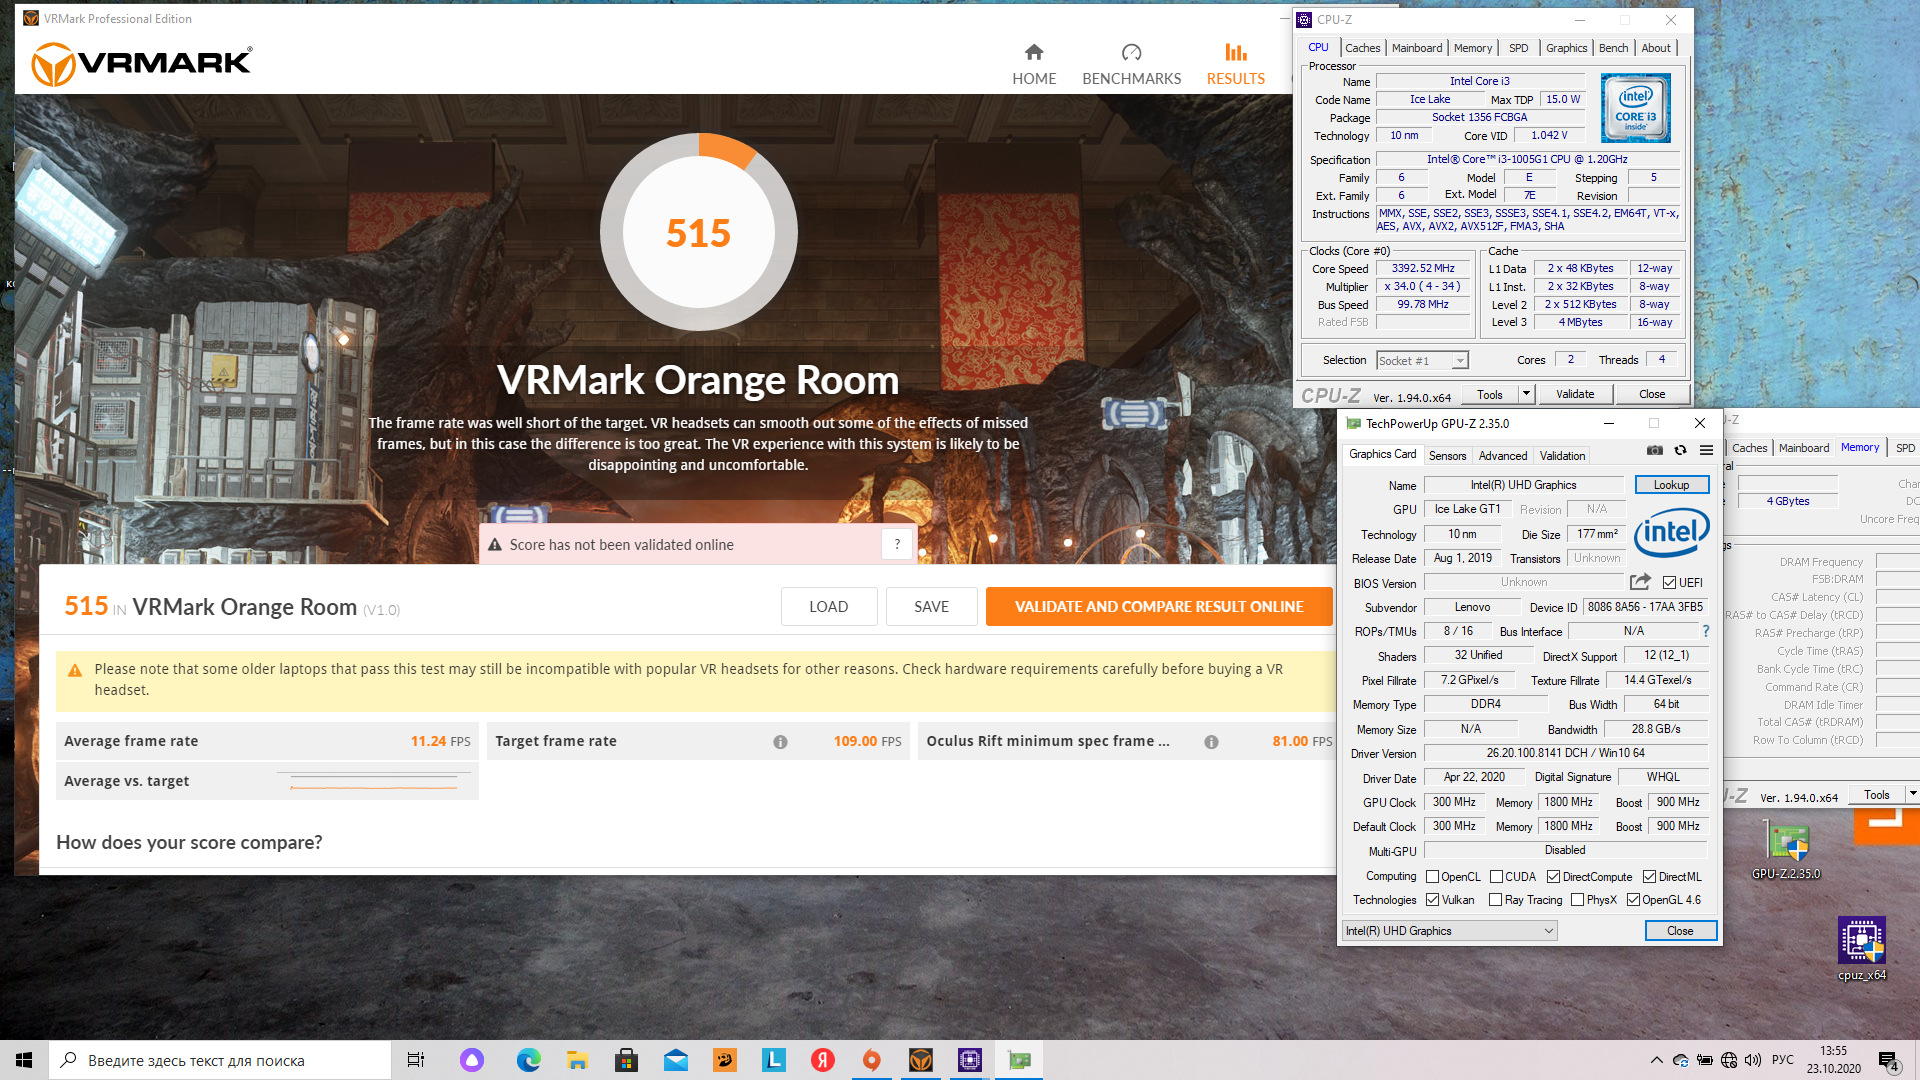This screenshot has height=1080, width=1920.
Task: Click the РУС input language indicator
Action: [x=1782, y=1060]
